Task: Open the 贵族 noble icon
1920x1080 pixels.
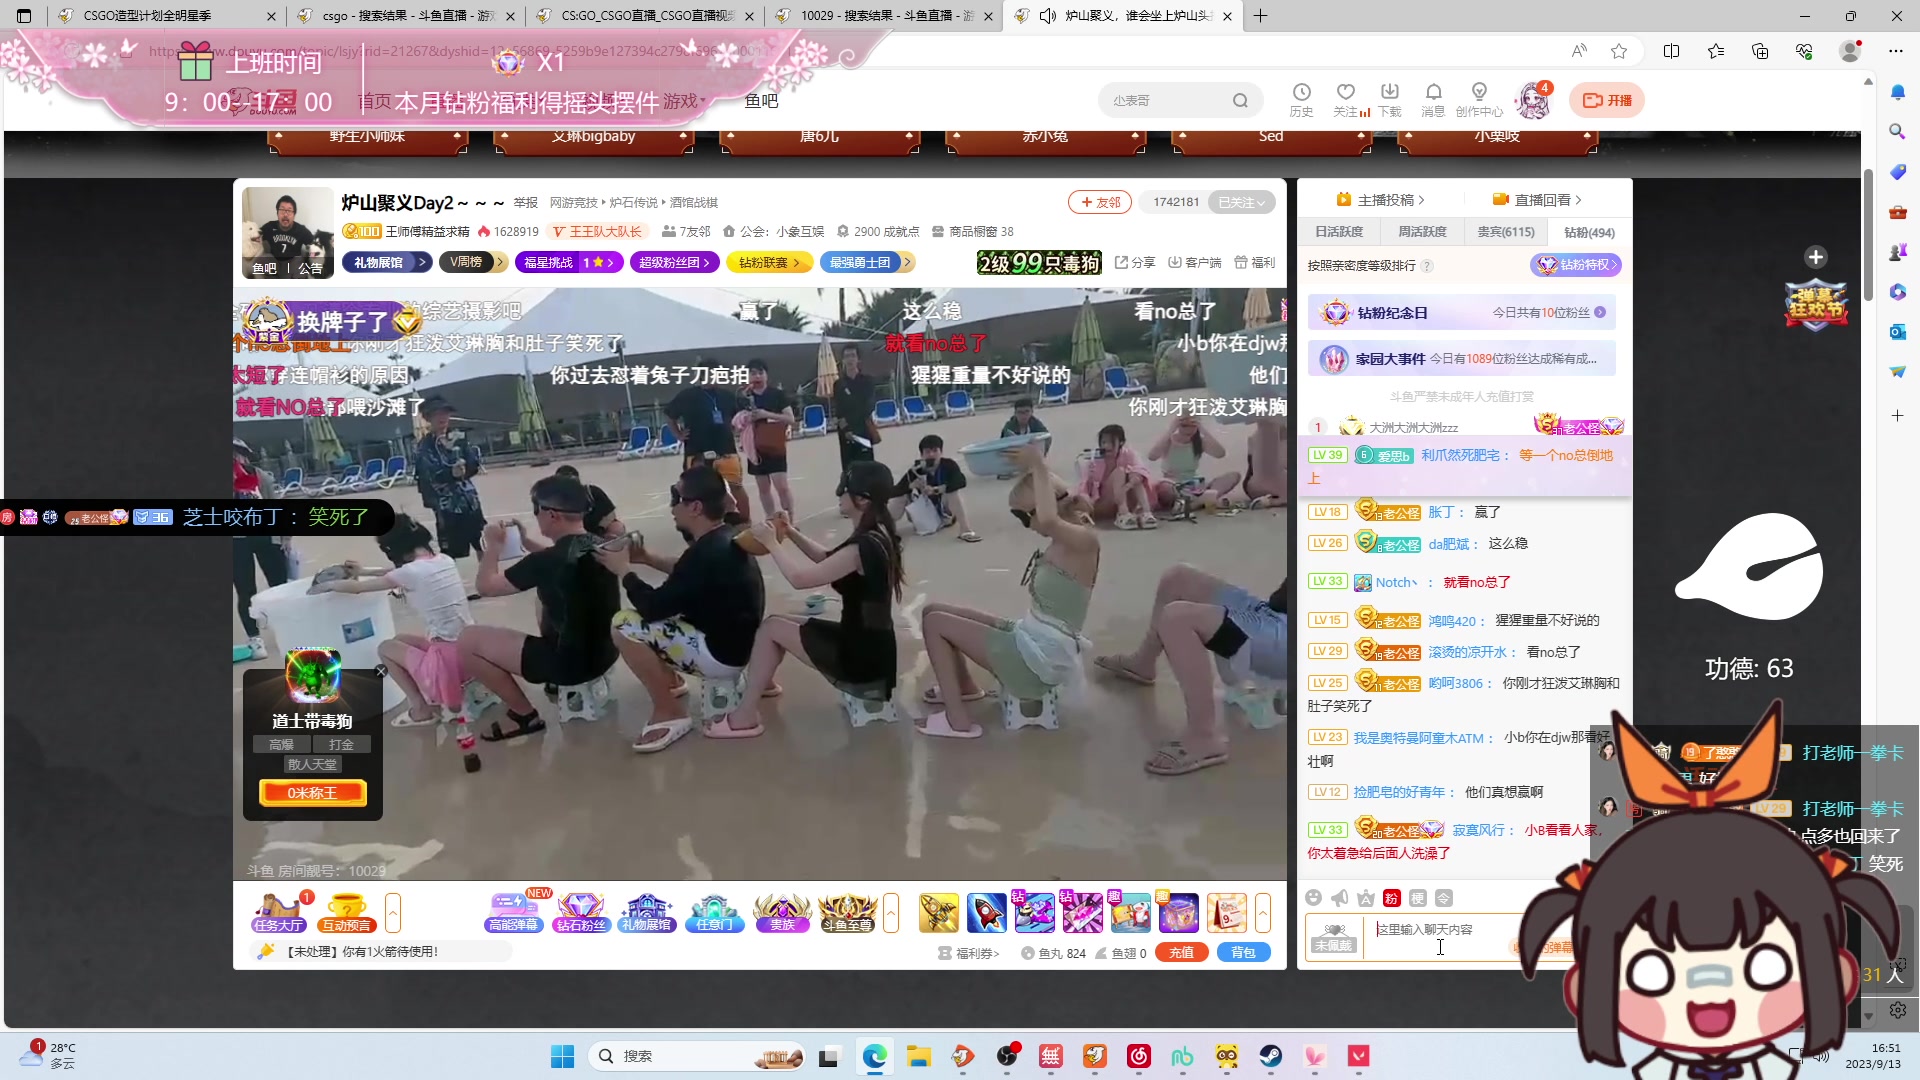Action: point(782,912)
